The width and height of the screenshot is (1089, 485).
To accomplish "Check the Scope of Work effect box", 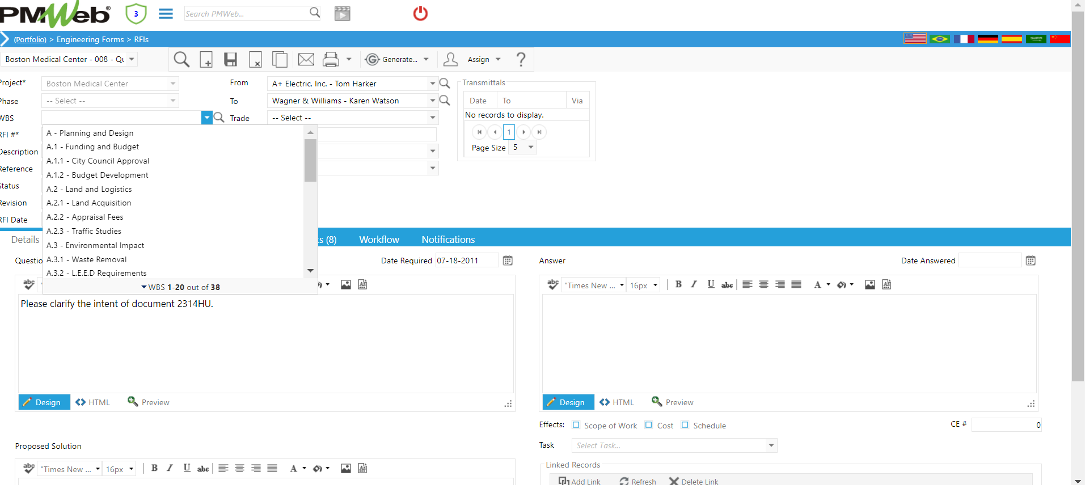I will click(x=576, y=425).
